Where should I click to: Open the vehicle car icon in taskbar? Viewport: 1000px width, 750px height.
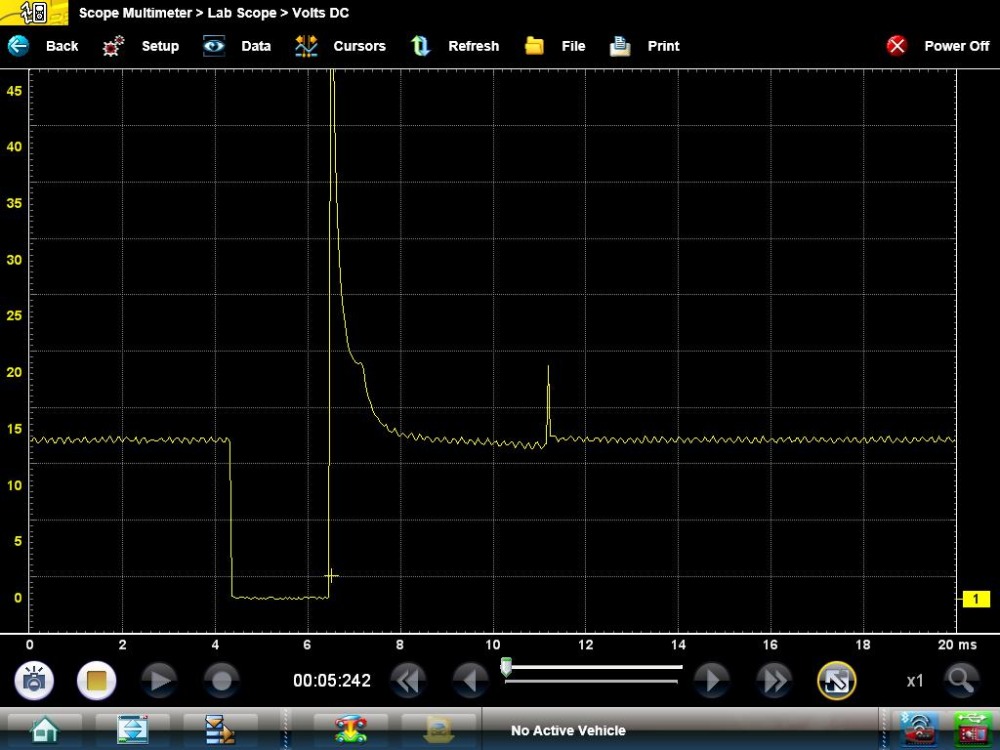350,730
